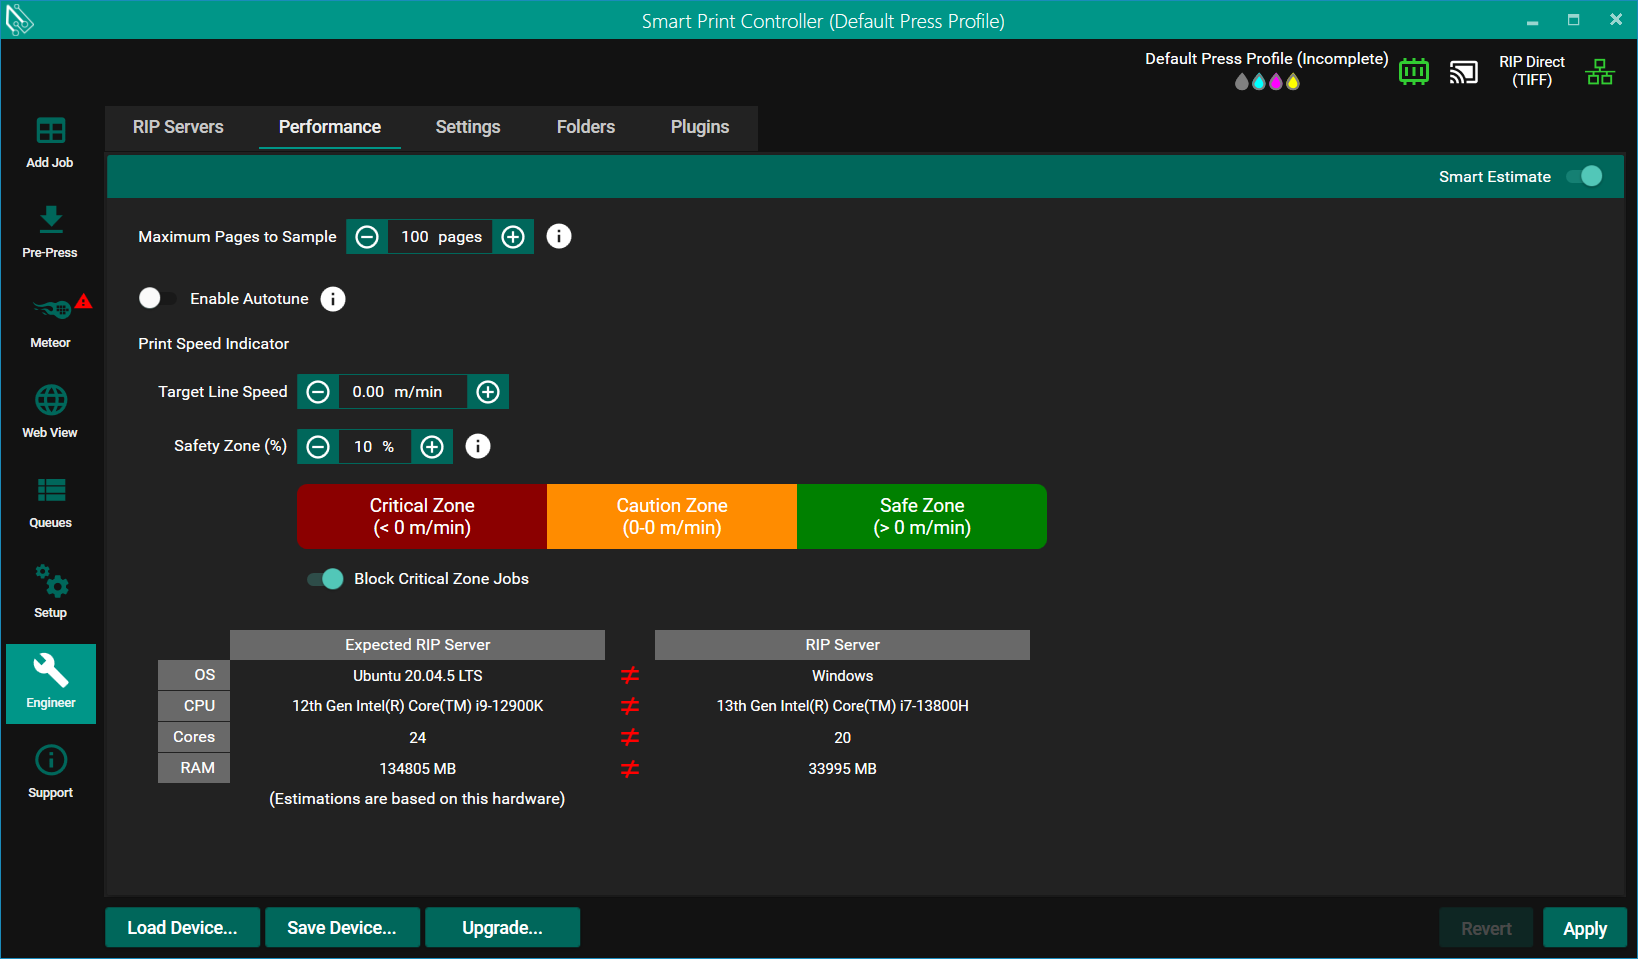This screenshot has height=959, width=1638.
Task: Open Meteor with warning indicator
Action: (50, 321)
